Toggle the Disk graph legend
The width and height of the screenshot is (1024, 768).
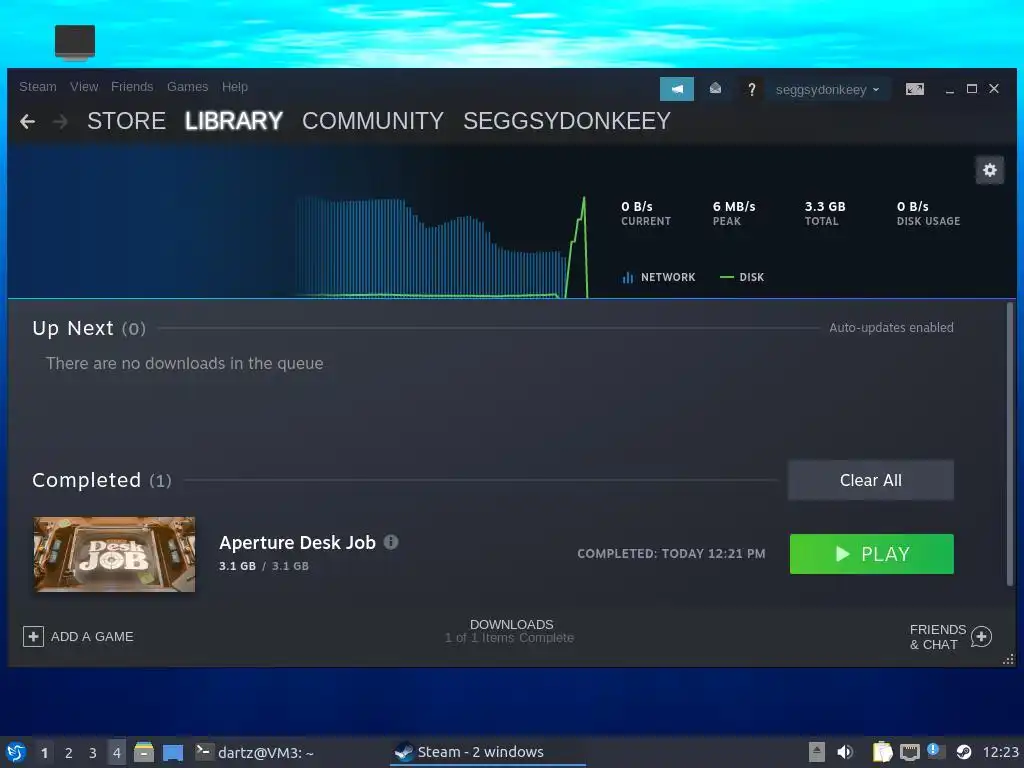point(742,277)
